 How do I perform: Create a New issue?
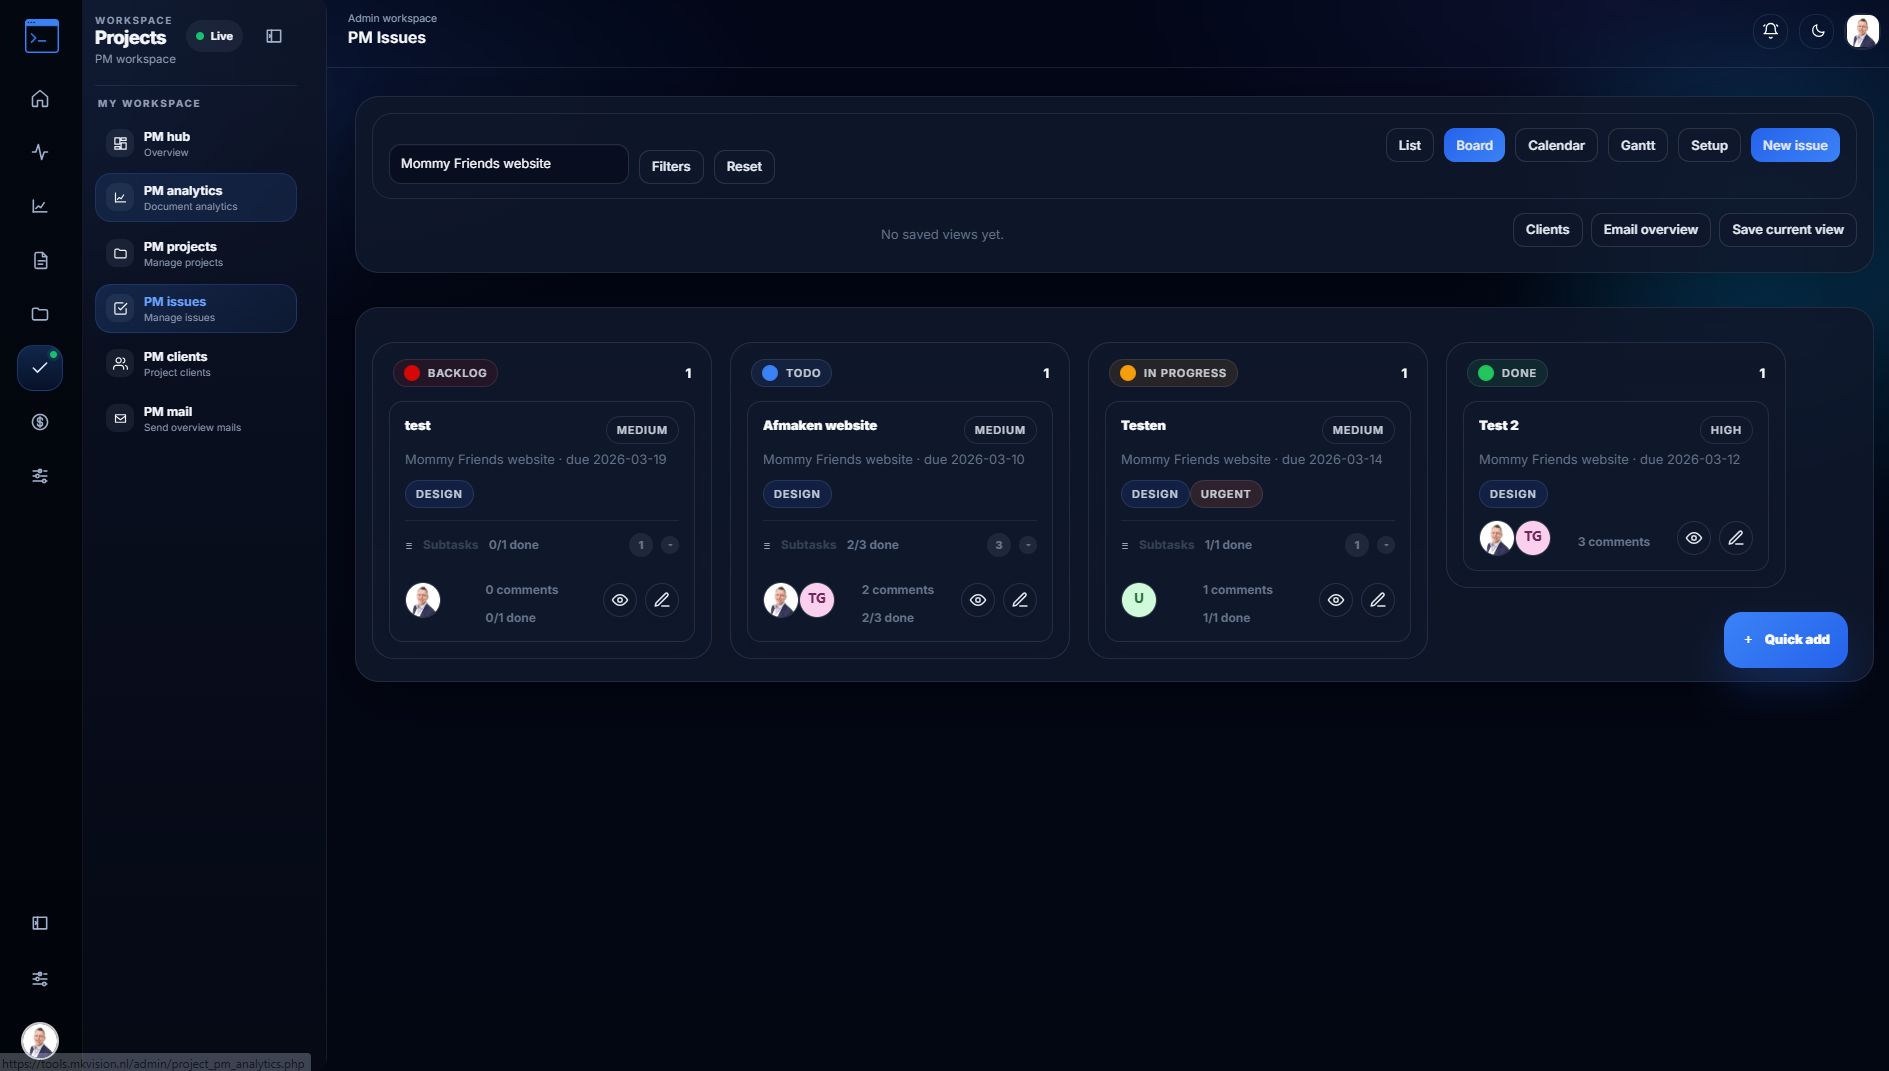tap(1794, 146)
